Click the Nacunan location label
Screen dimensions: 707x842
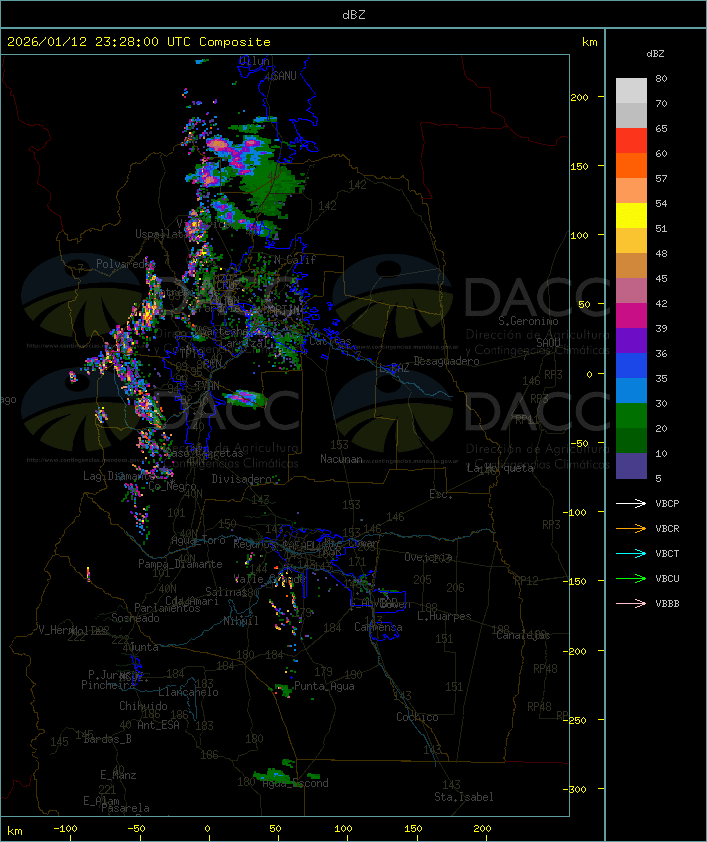pyautogui.click(x=341, y=459)
